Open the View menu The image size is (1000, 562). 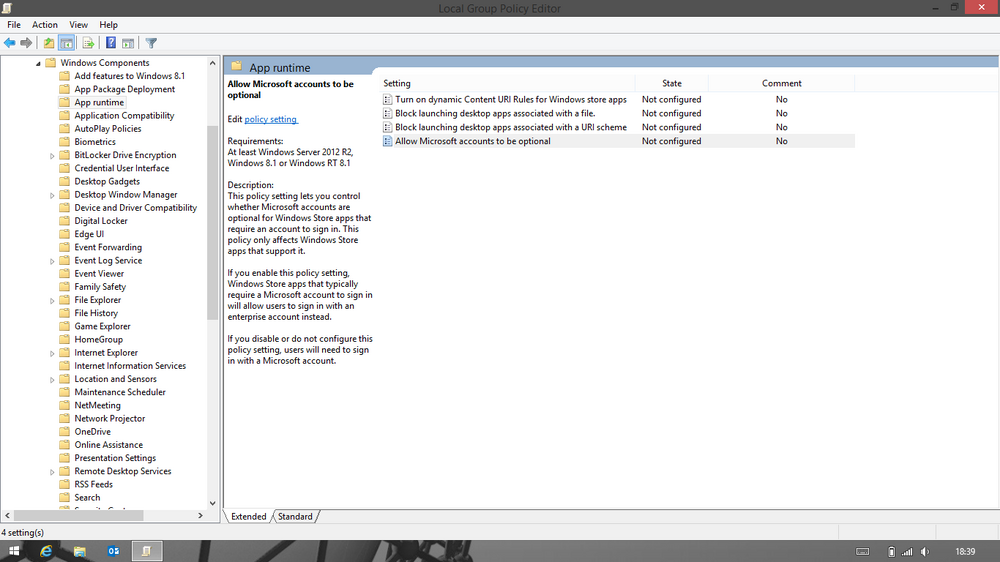tap(78, 25)
